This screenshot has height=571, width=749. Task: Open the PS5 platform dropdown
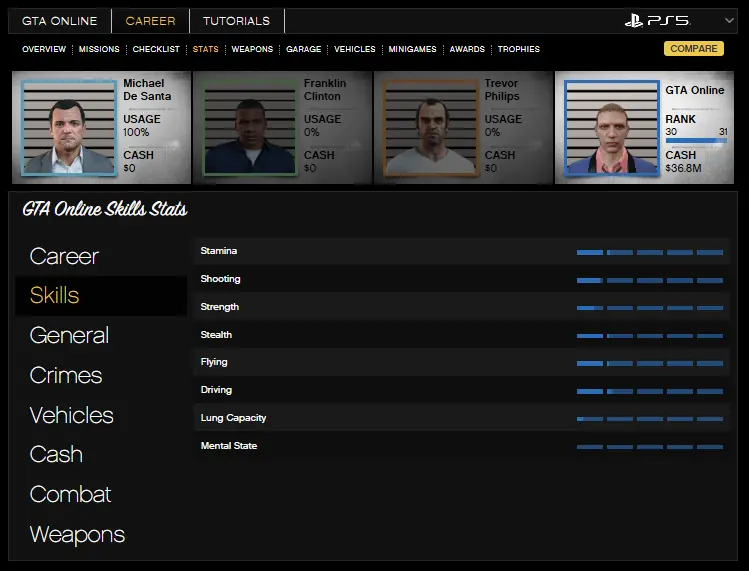click(x=729, y=21)
